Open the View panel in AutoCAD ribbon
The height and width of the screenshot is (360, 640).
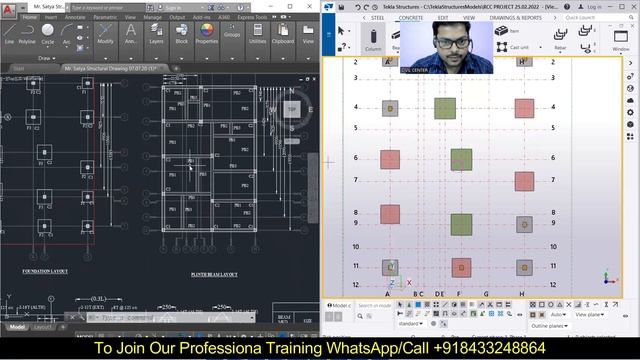click(308, 34)
